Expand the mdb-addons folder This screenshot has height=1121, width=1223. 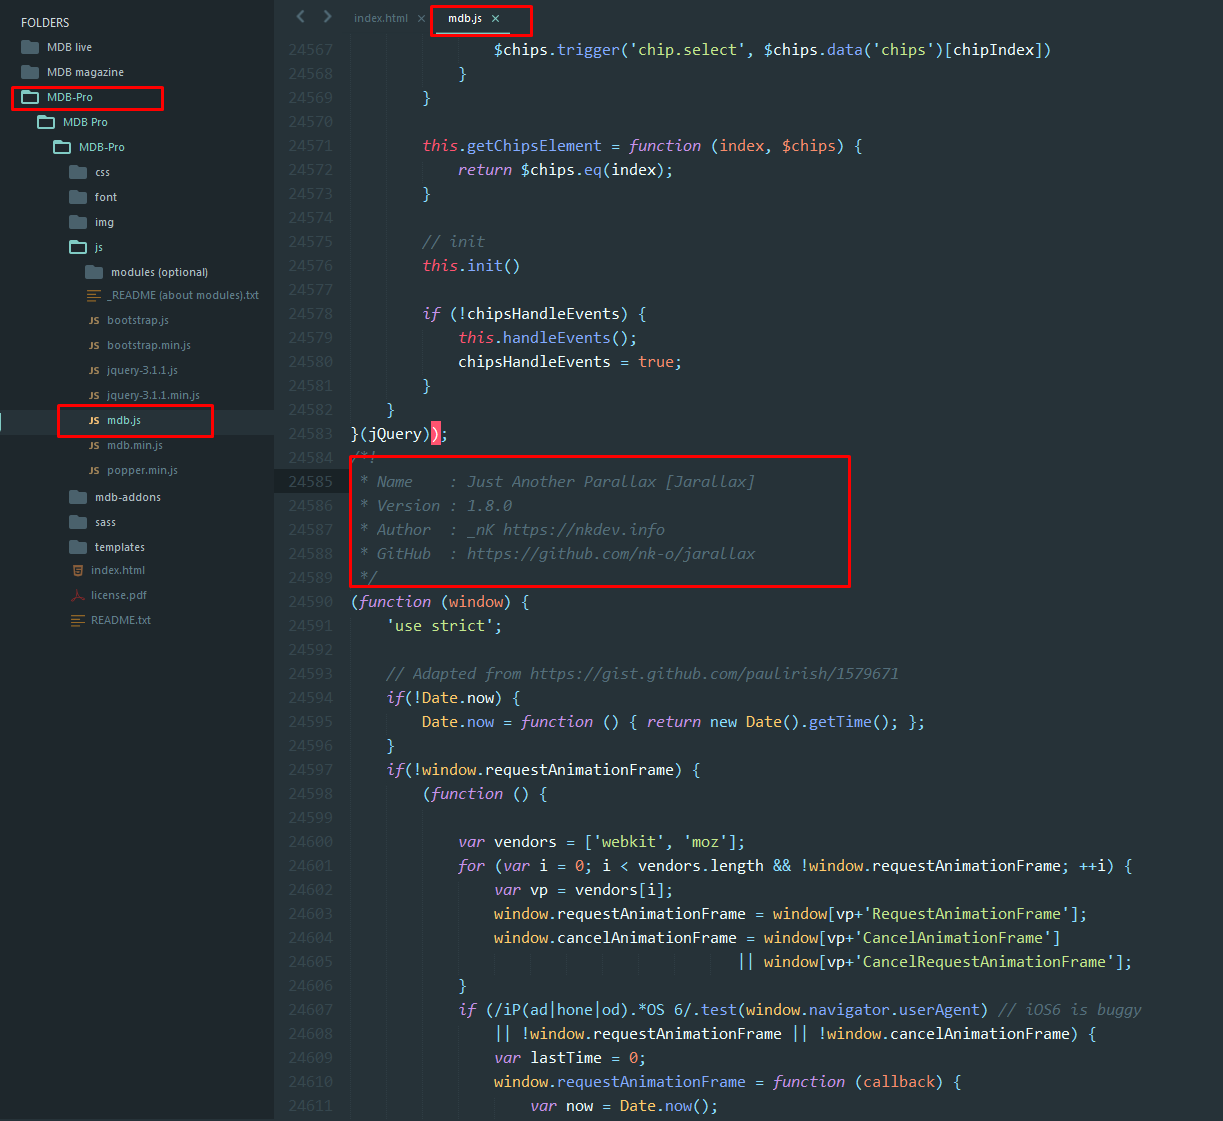(x=128, y=497)
